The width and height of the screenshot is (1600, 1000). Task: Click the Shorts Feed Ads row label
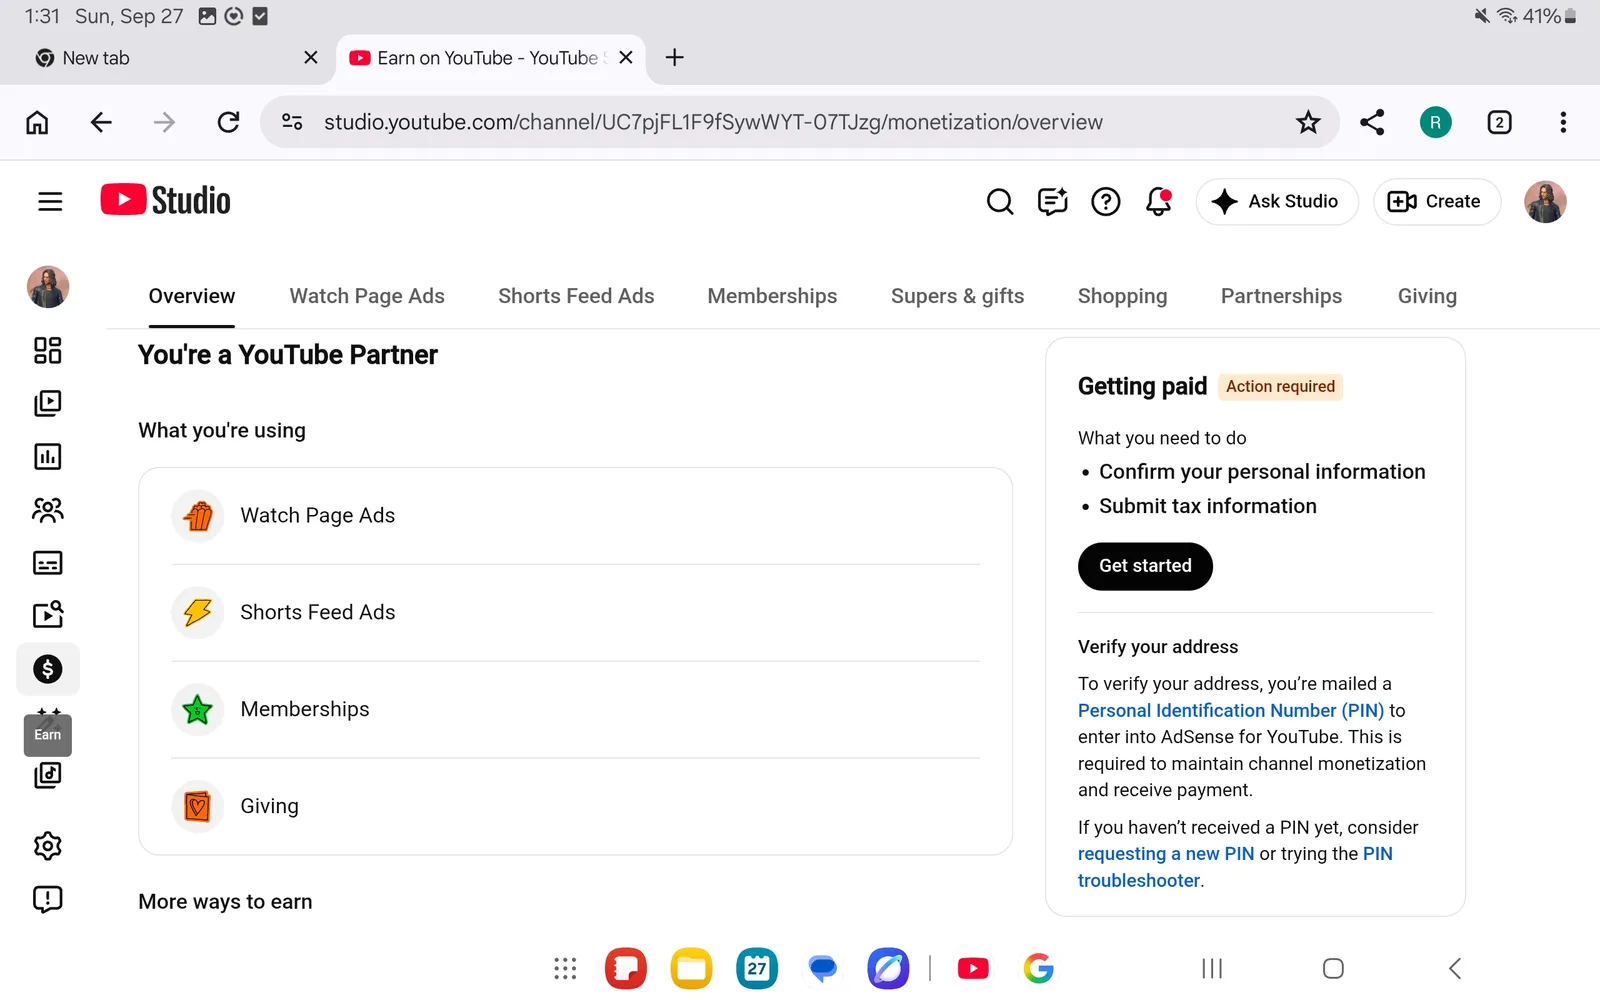(317, 612)
